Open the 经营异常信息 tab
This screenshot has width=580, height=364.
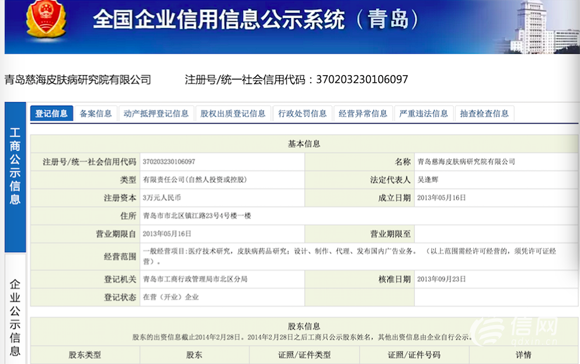[x=363, y=113]
